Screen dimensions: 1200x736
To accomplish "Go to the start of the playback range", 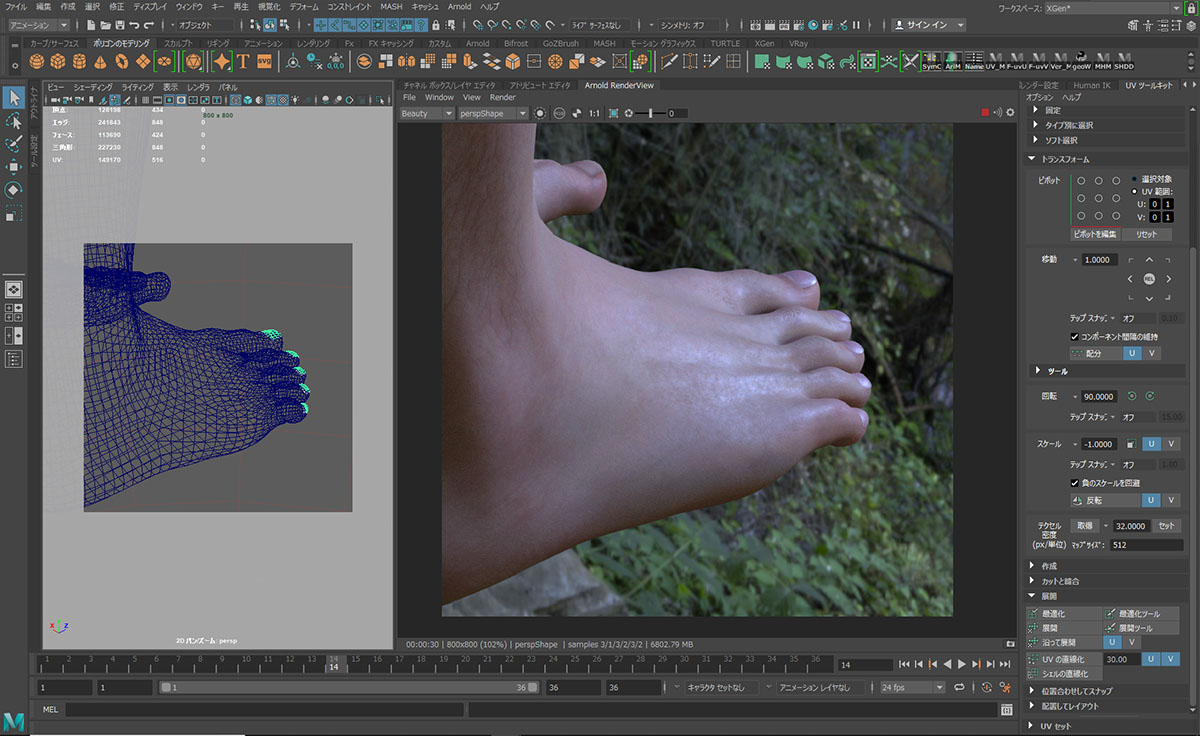I will click(904, 664).
